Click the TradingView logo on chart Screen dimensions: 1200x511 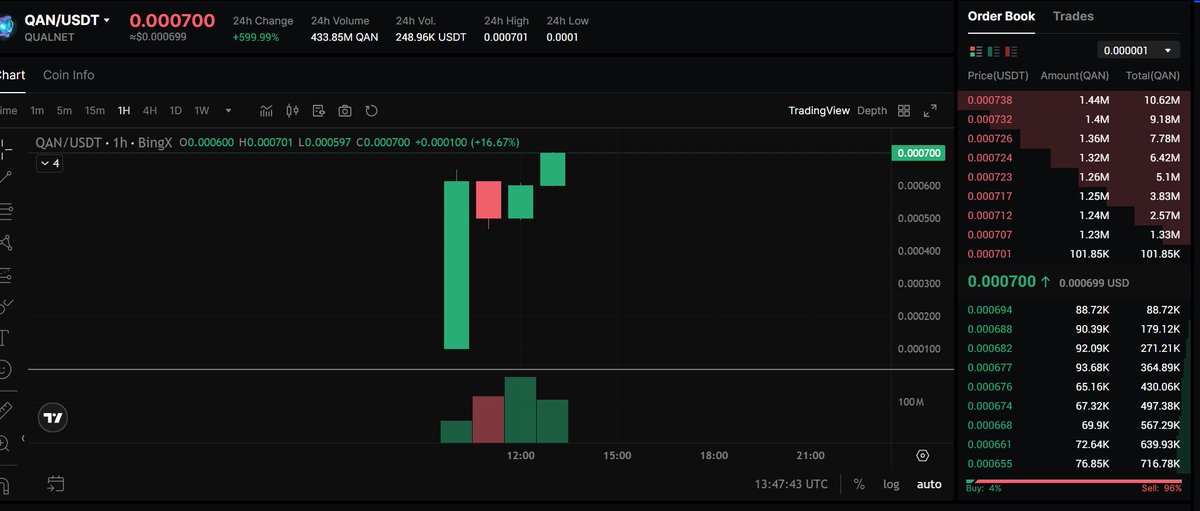pyautogui.click(x=54, y=419)
